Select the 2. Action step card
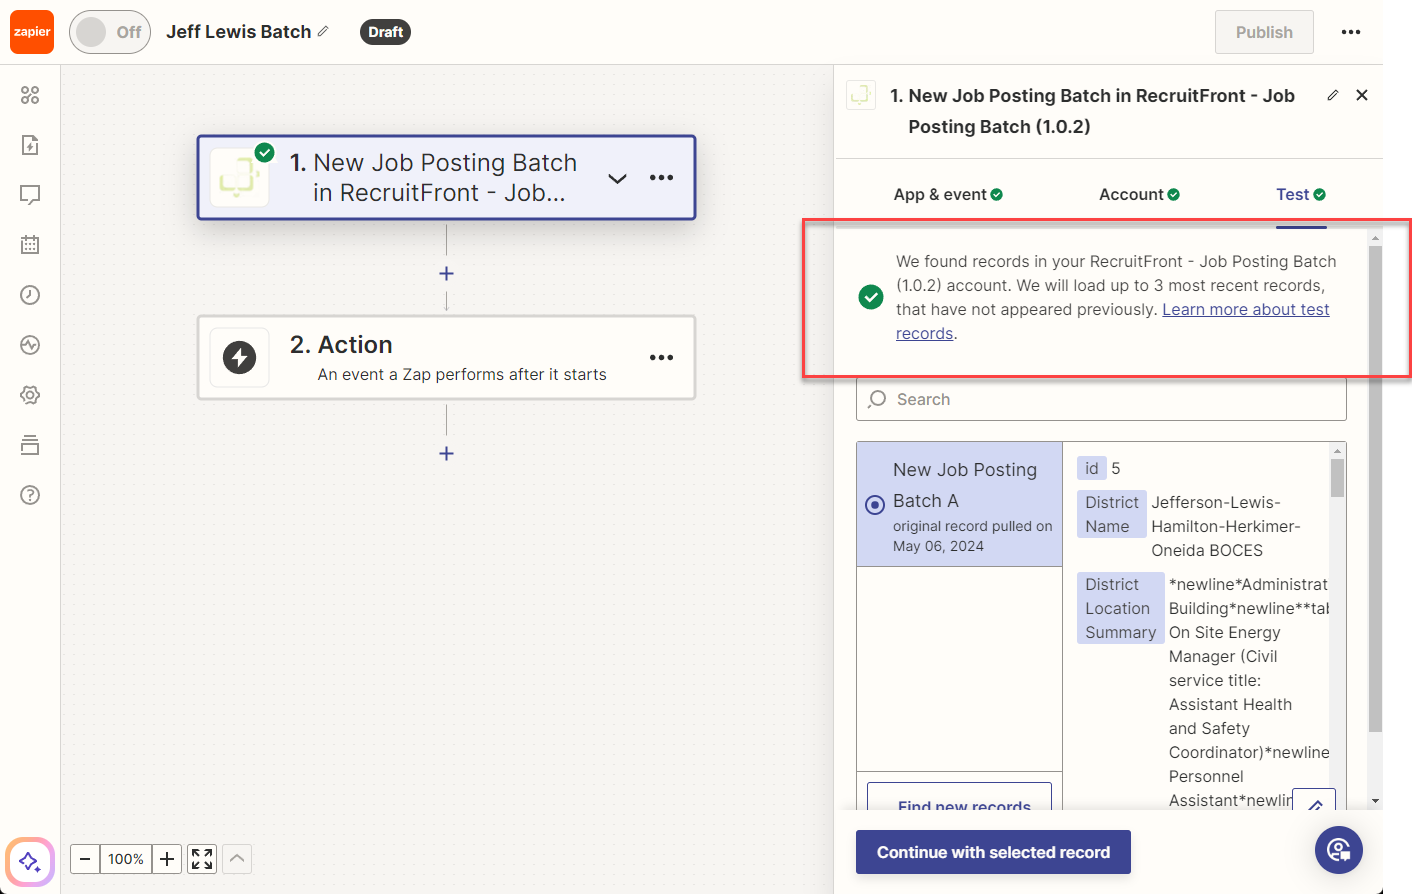The image size is (1412, 894). 446,358
